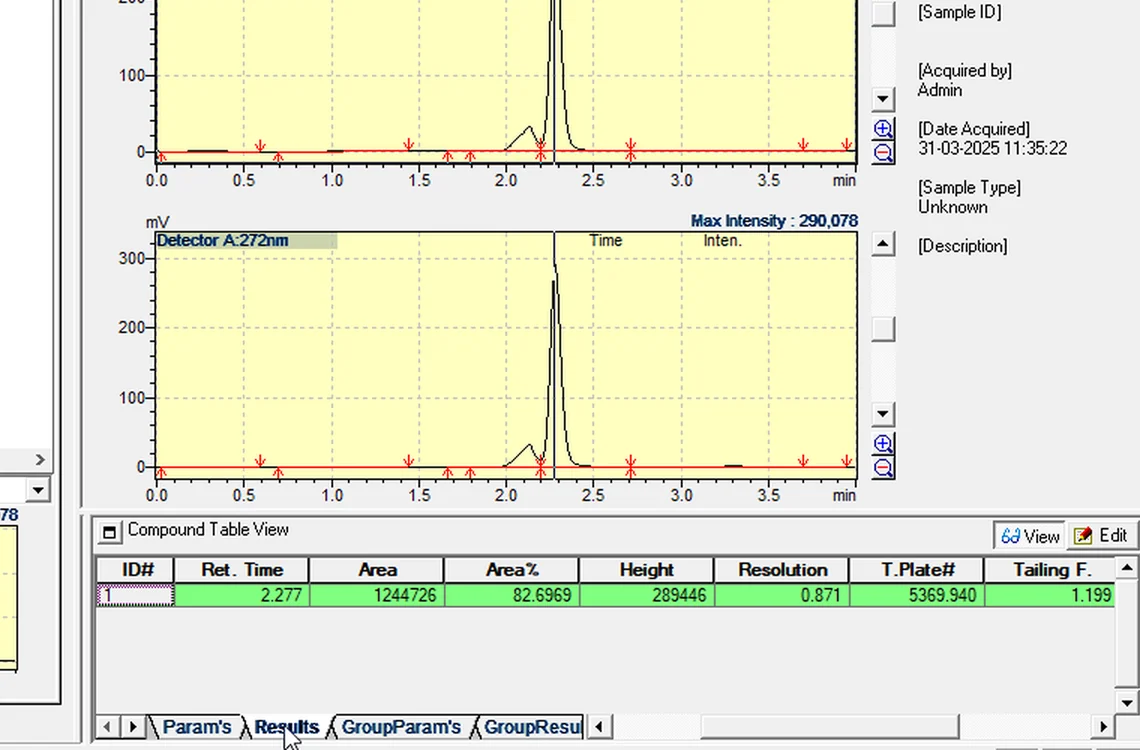Image resolution: width=1140 pixels, height=750 pixels.
Task: Click date acquired value 31-03-2025 11:35:22
Action: point(992,148)
